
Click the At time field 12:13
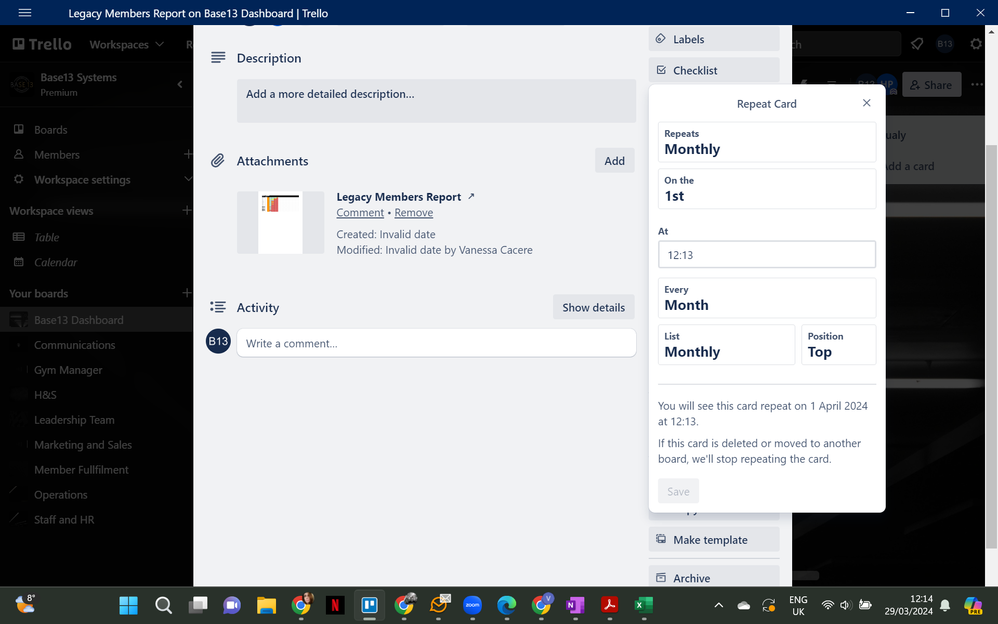pos(766,255)
